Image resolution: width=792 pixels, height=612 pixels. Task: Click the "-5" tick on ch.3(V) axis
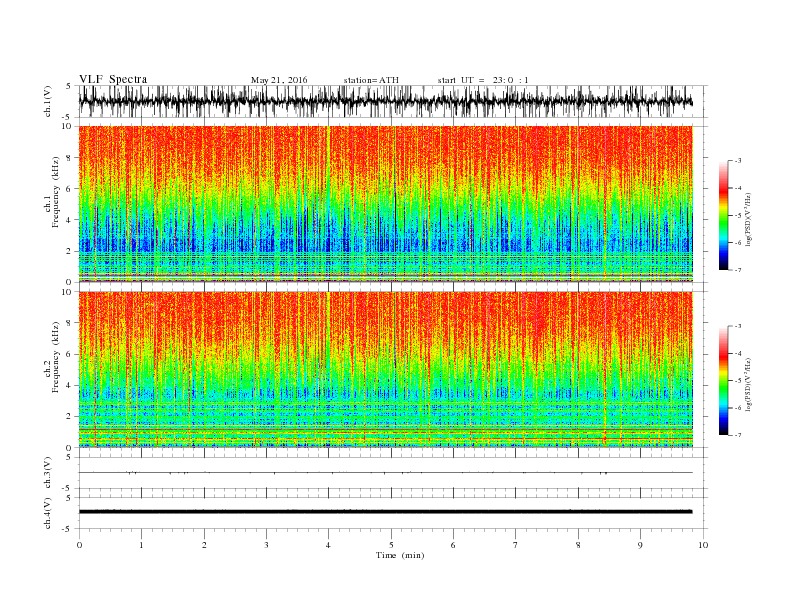tap(68, 489)
